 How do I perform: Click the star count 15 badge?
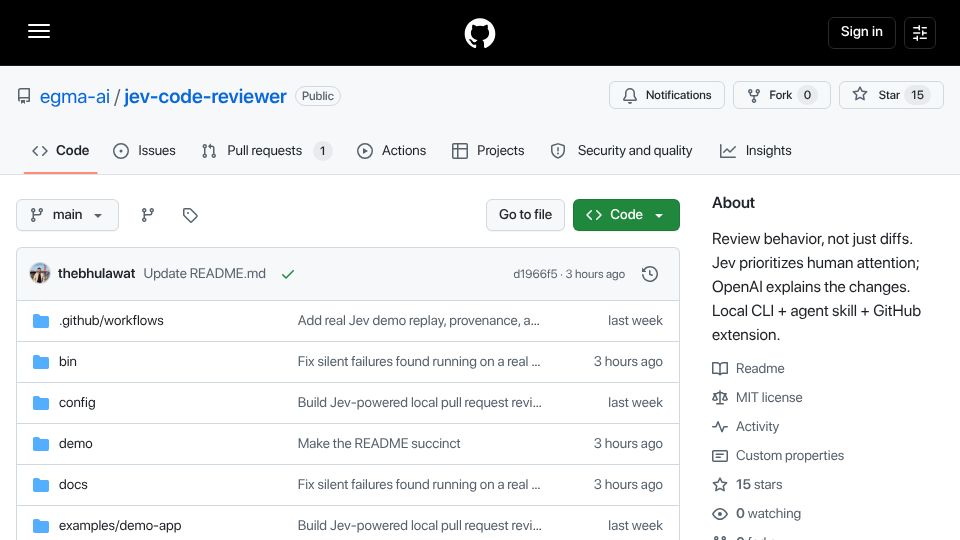tap(917, 95)
